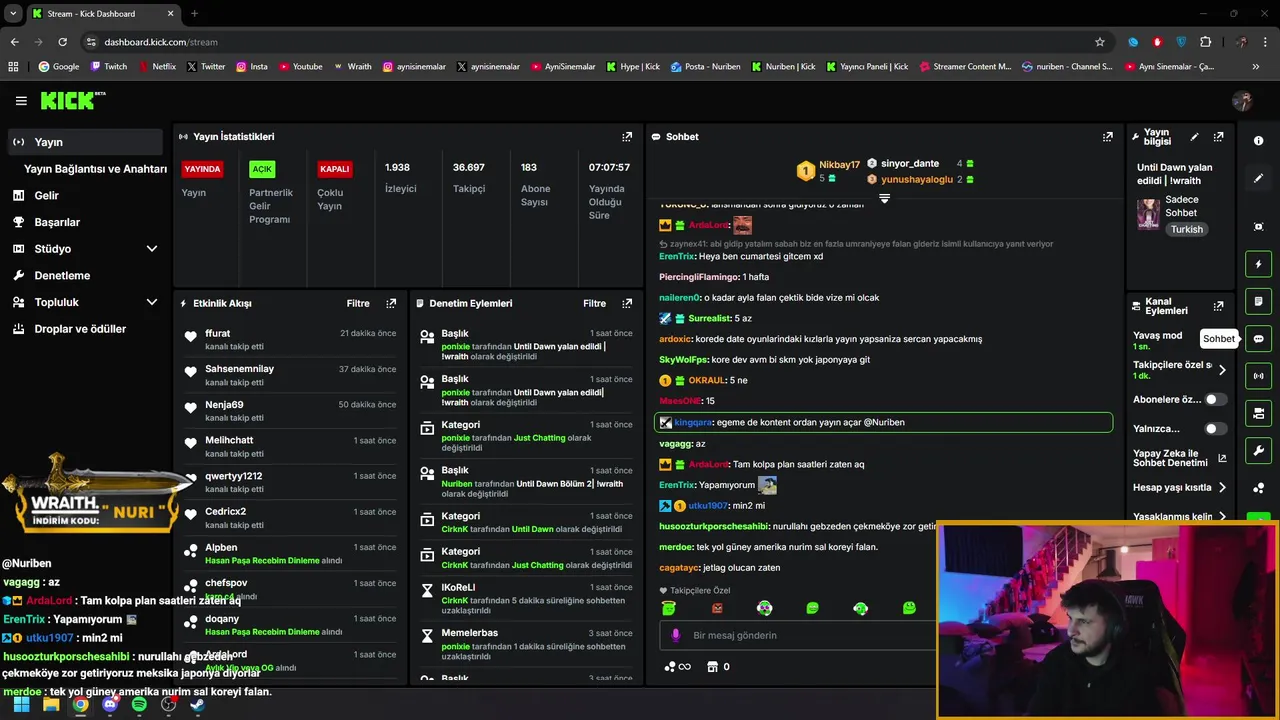
Task: Pop out the Yayın bilgisi panel
Action: point(1218,137)
